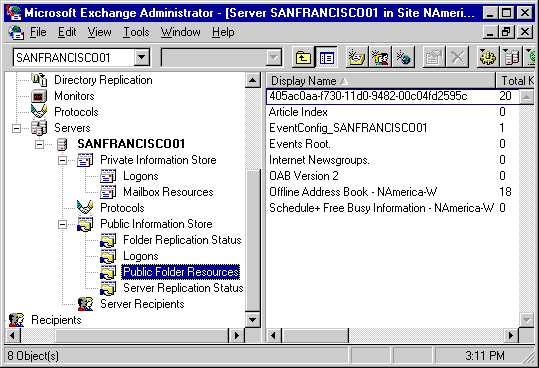The image size is (539, 368).
Task: Select the Offline Address Book - NAmerica-W row
Action: 392,192
